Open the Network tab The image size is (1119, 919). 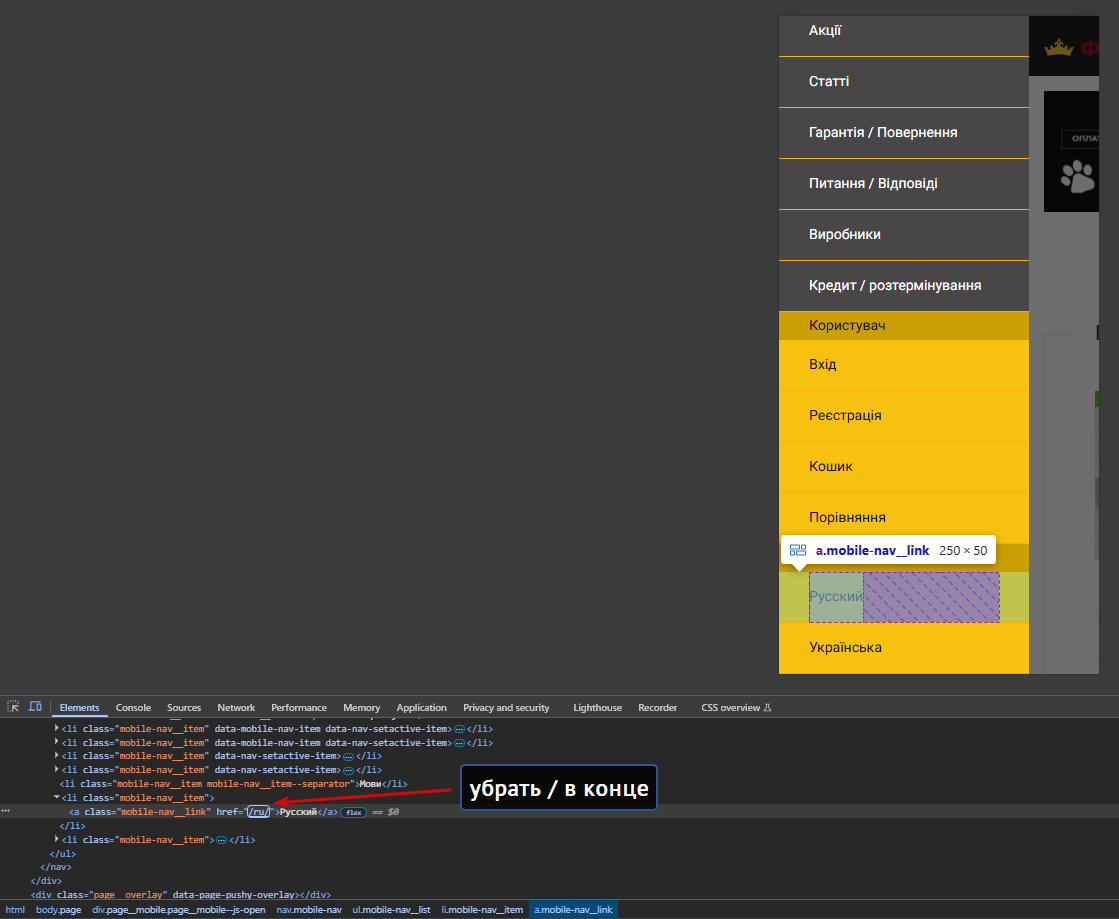click(236, 708)
